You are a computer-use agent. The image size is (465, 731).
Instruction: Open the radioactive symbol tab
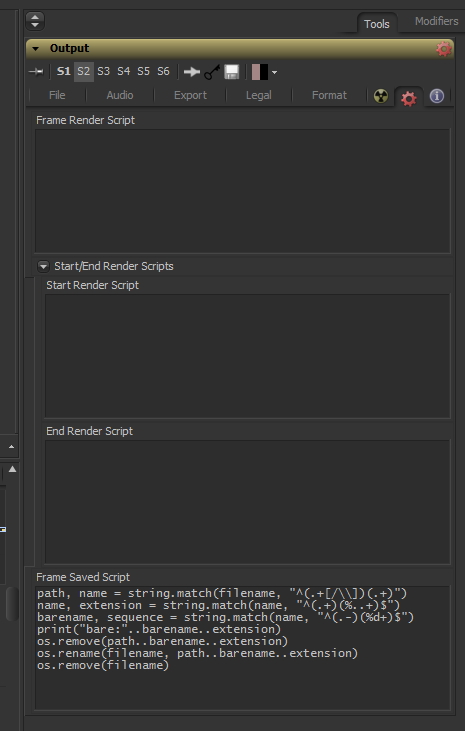(x=381, y=97)
